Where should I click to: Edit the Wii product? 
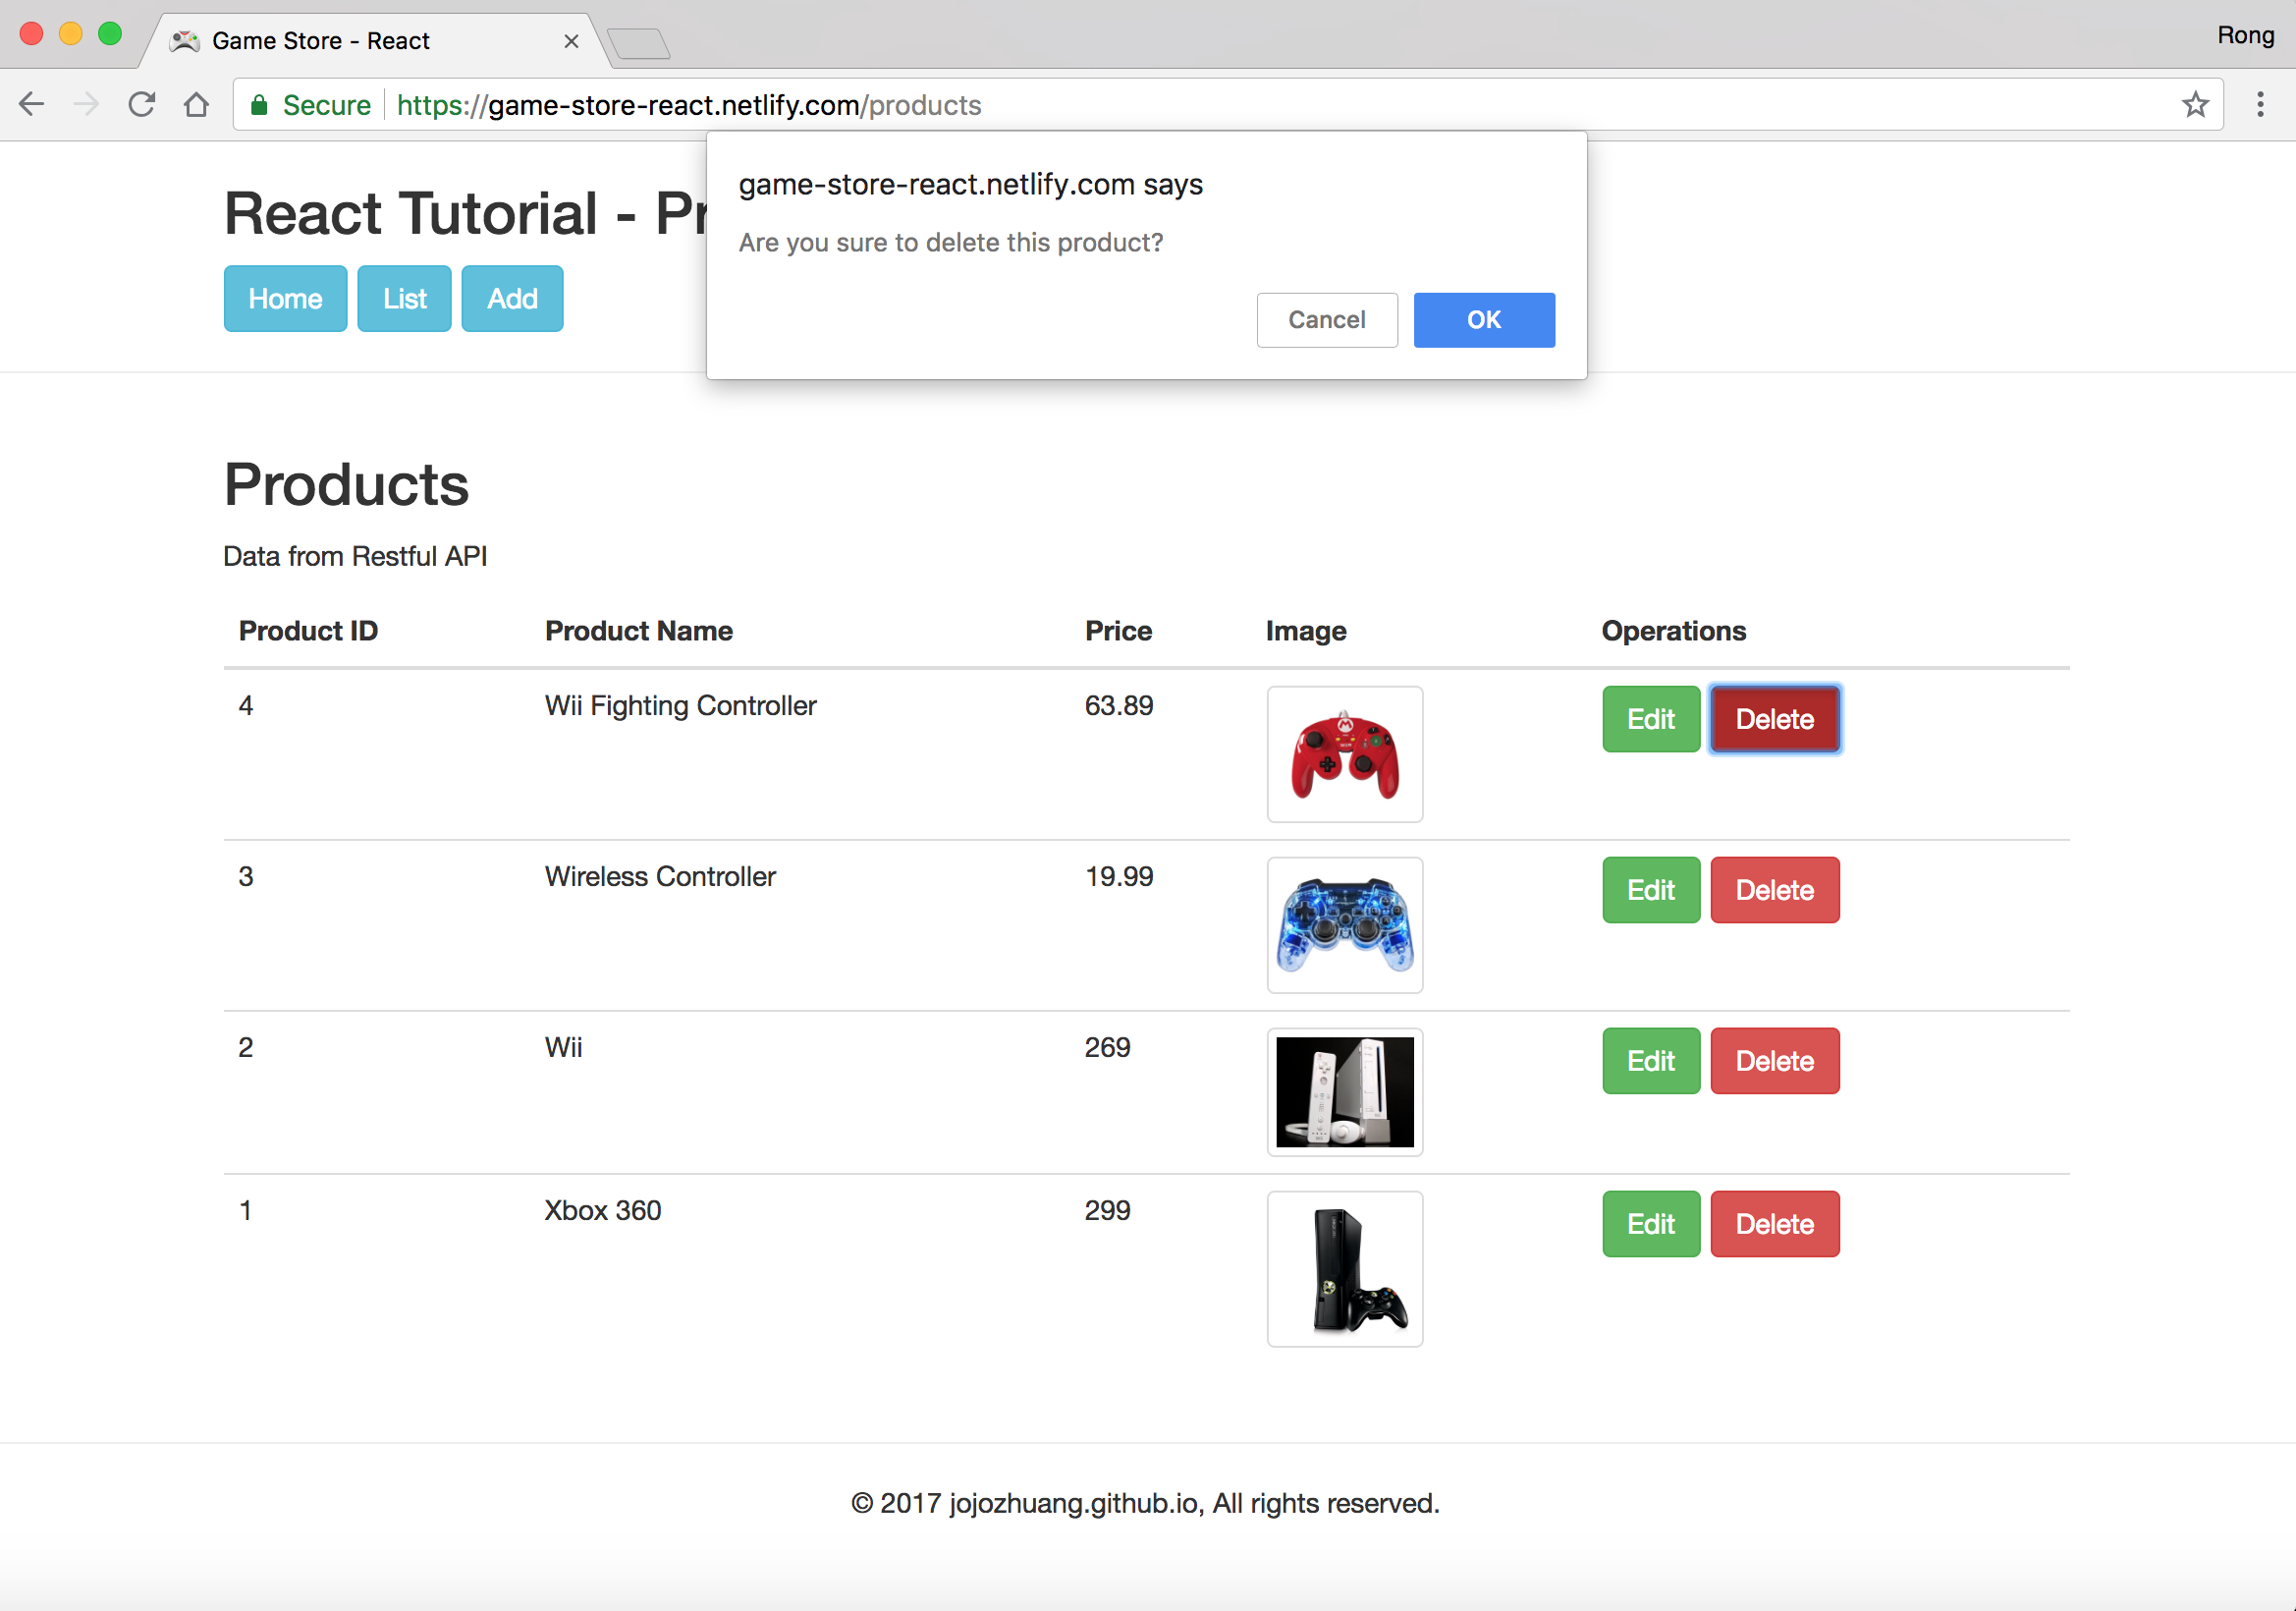coord(1651,1061)
